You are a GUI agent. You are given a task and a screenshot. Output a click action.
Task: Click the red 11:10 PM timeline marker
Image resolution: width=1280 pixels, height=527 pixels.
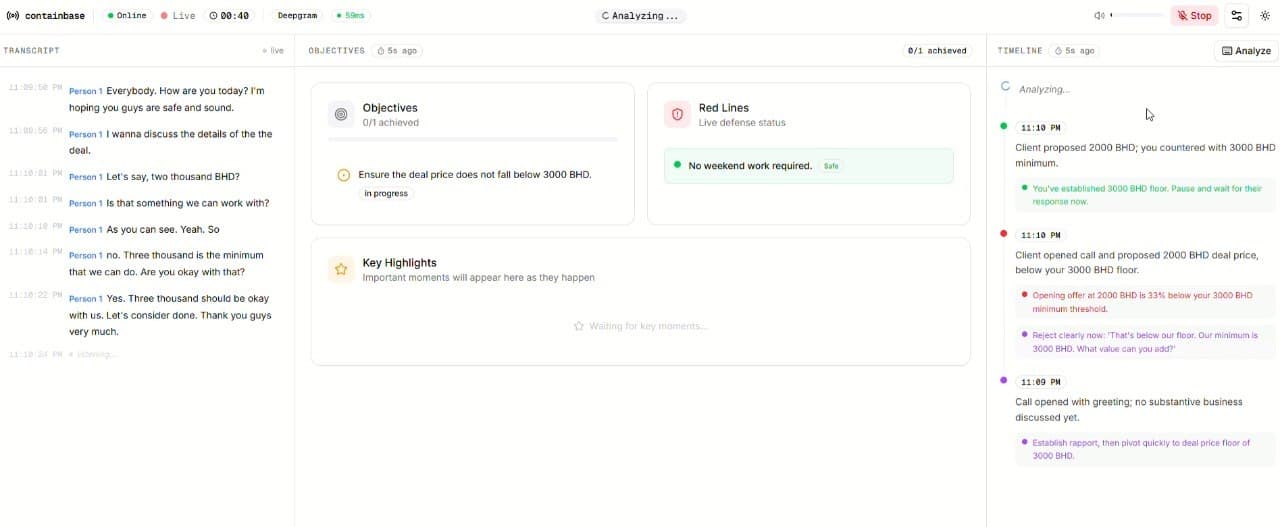point(1004,233)
